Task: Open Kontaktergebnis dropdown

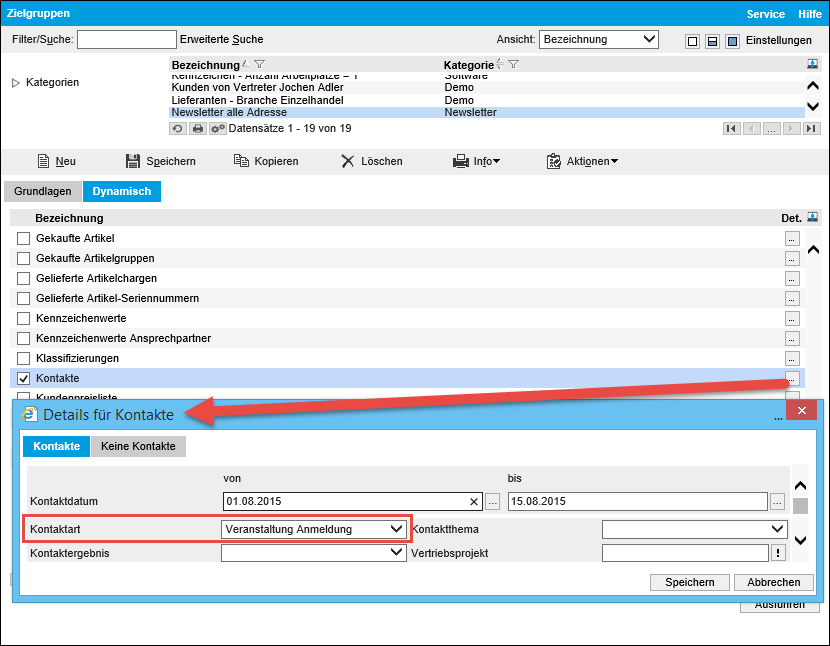Action: (314, 553)
